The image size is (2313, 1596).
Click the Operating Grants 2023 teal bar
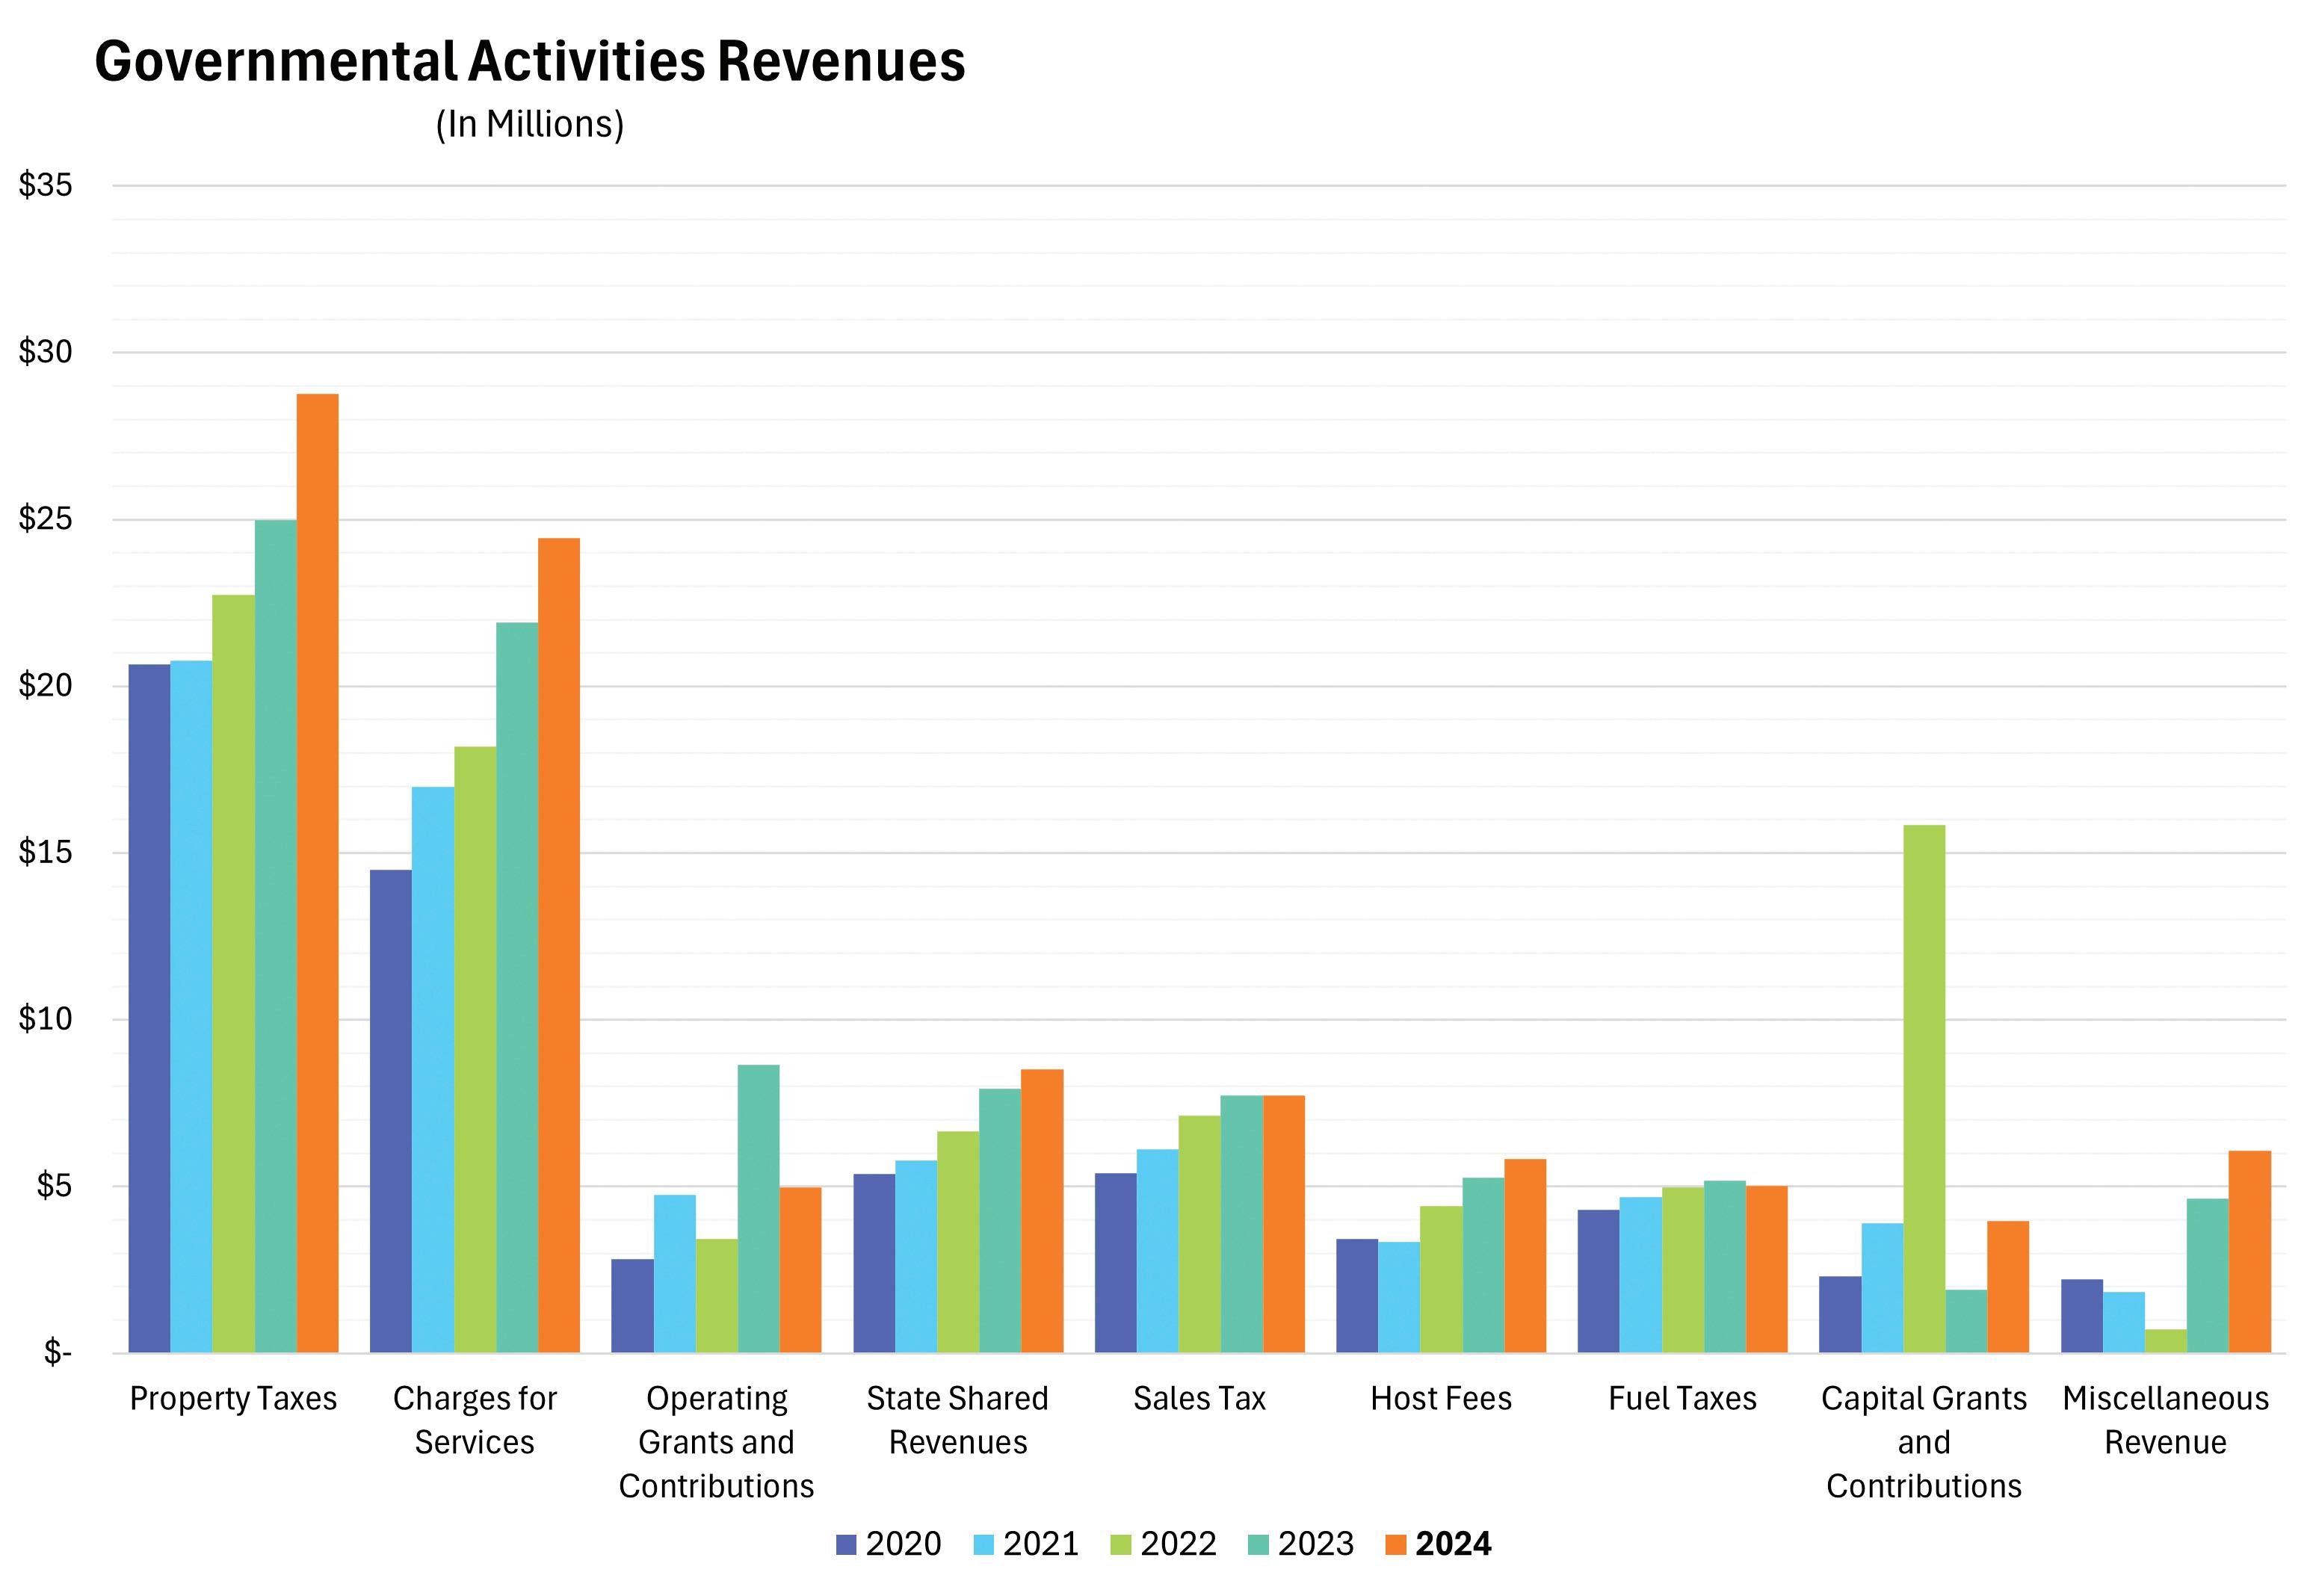758,1208
